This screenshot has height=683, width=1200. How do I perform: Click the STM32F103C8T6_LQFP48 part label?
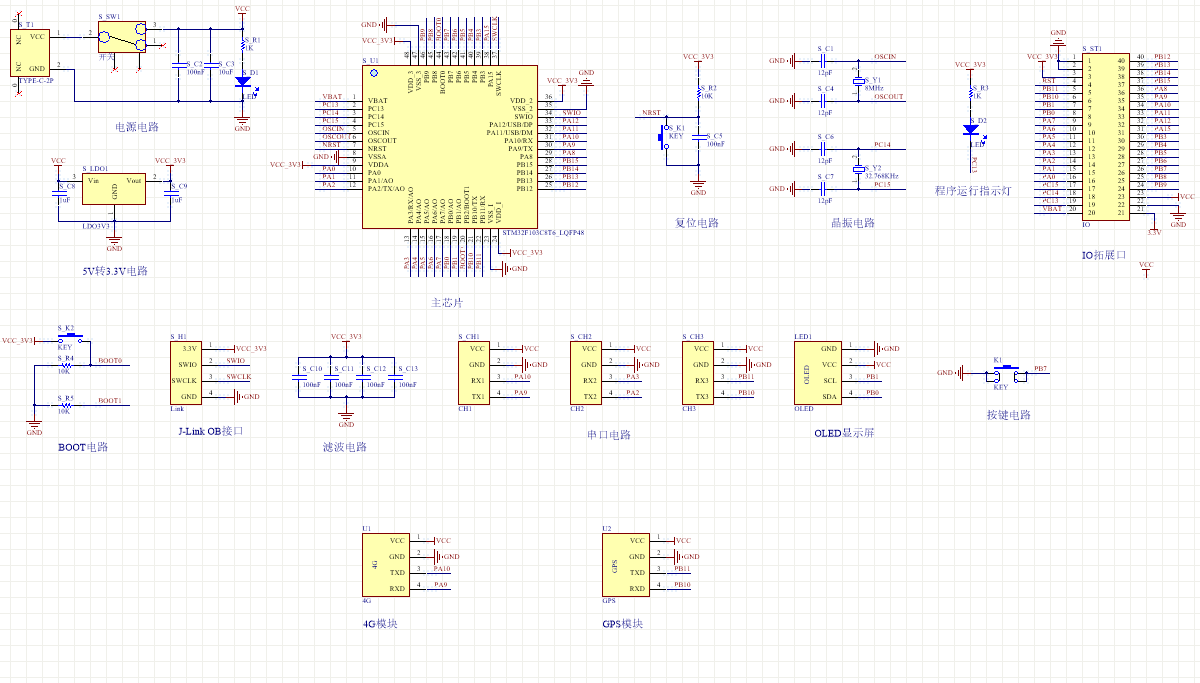[544, 232]
